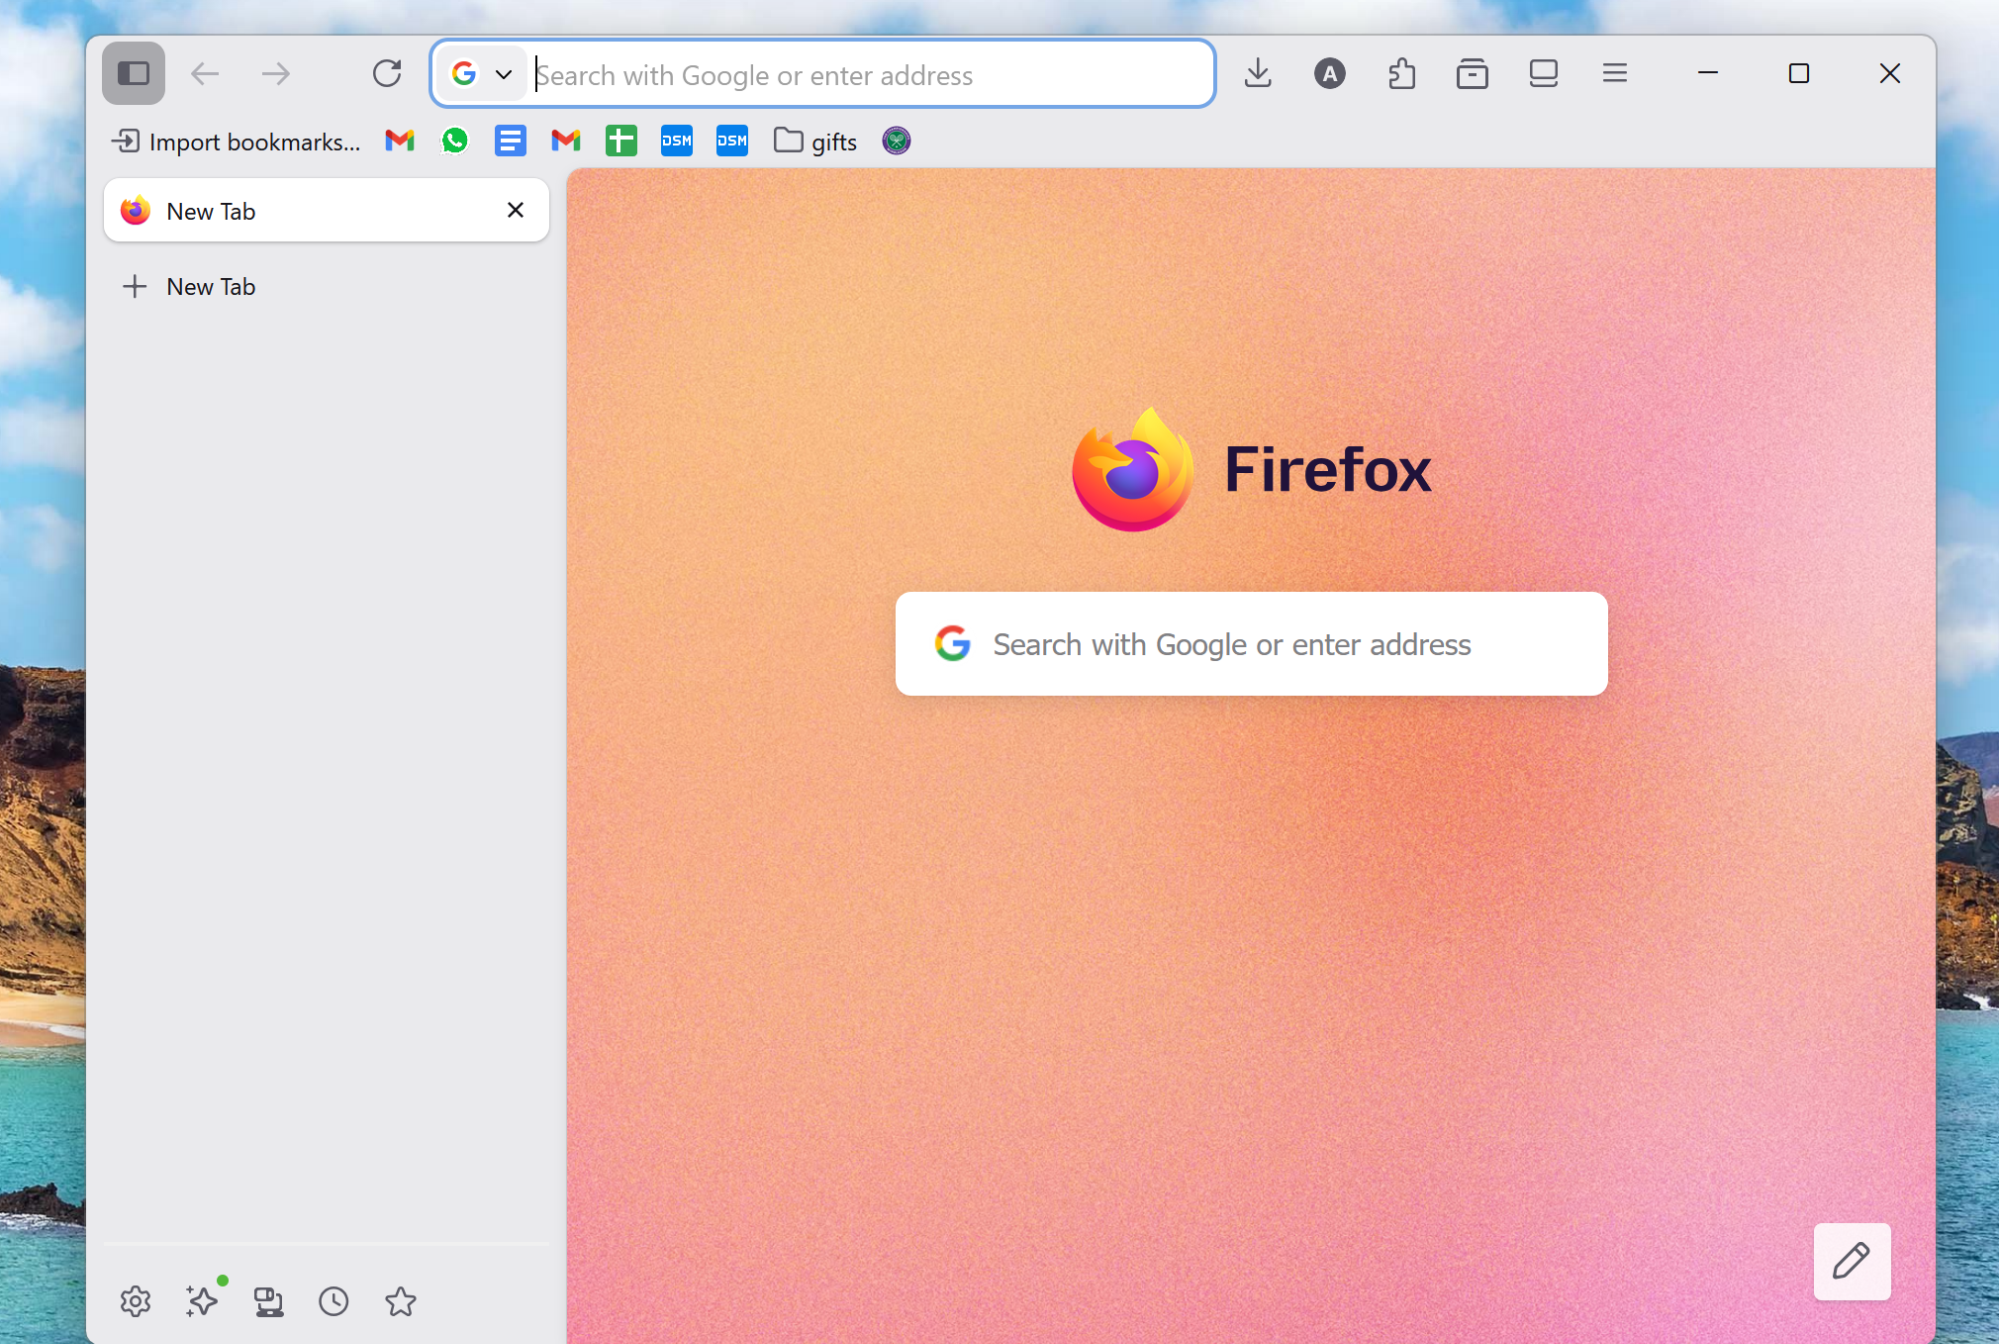The width and height of the screenshot is (1999, 1344).
Task: Open sidebar settings gear
Action: (x=135, y=1301)
